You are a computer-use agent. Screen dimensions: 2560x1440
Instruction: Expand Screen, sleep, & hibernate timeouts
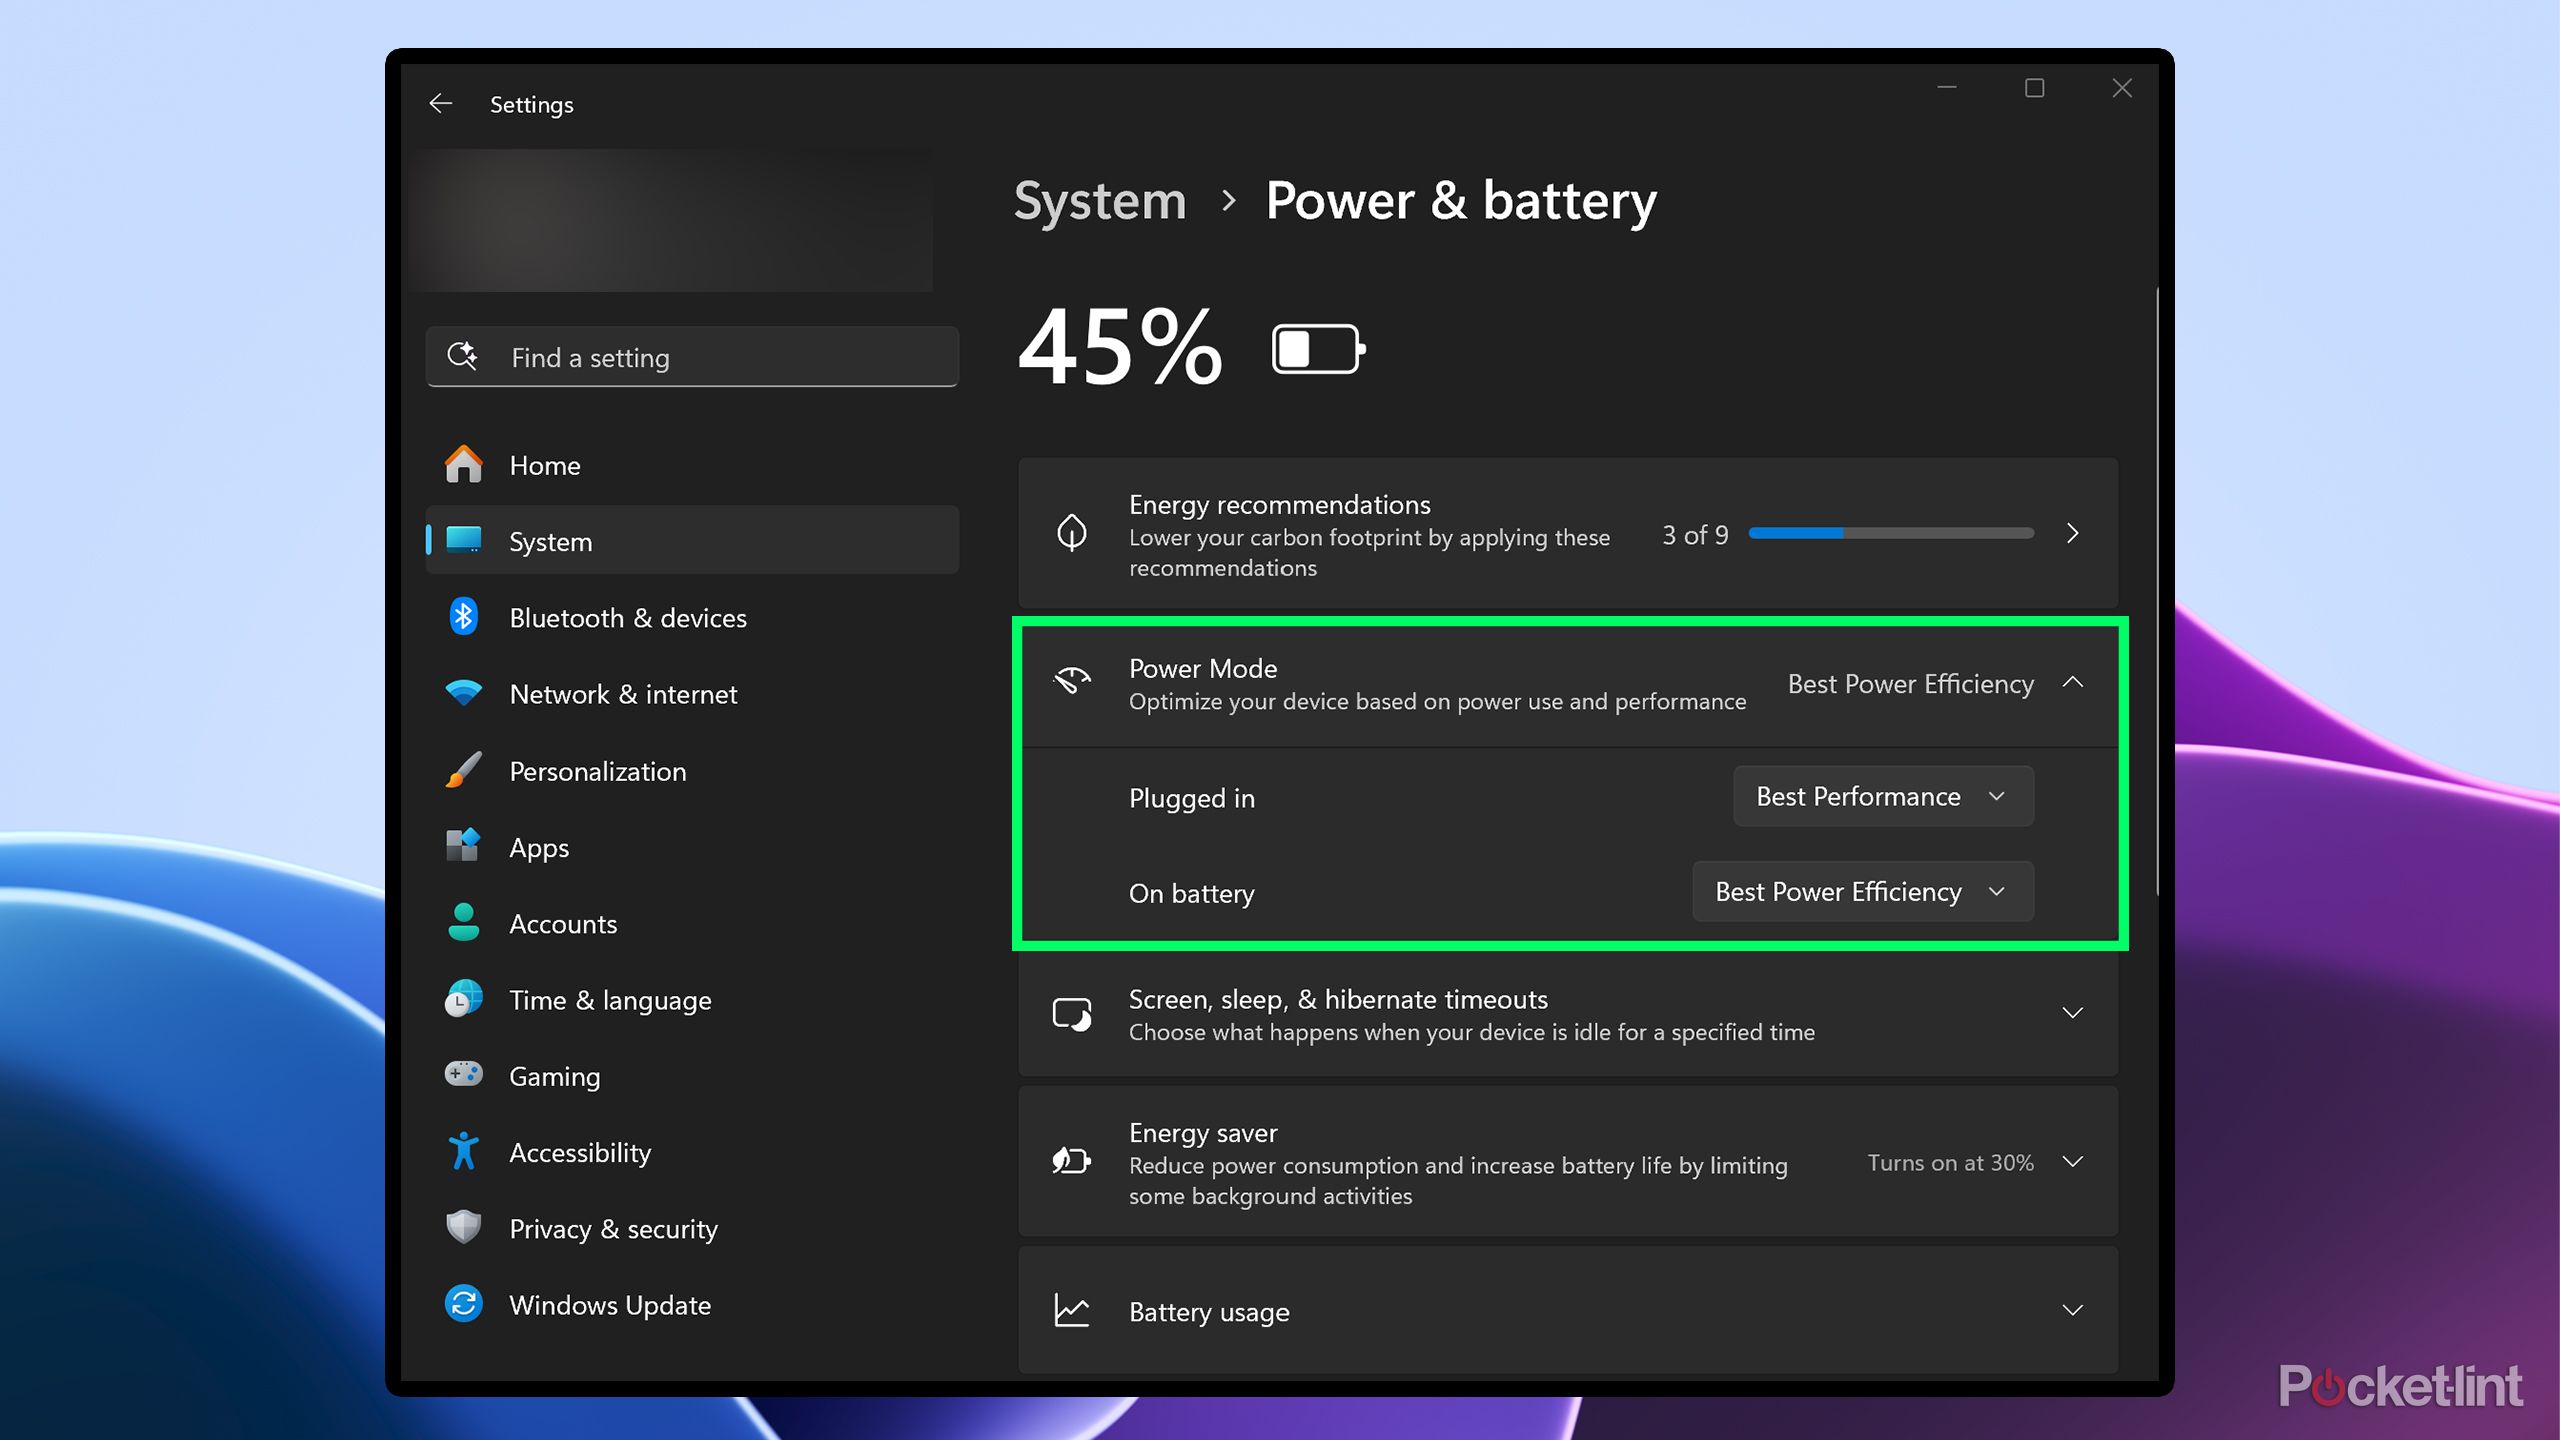pyautogui.click(x=2072, y=1013)
